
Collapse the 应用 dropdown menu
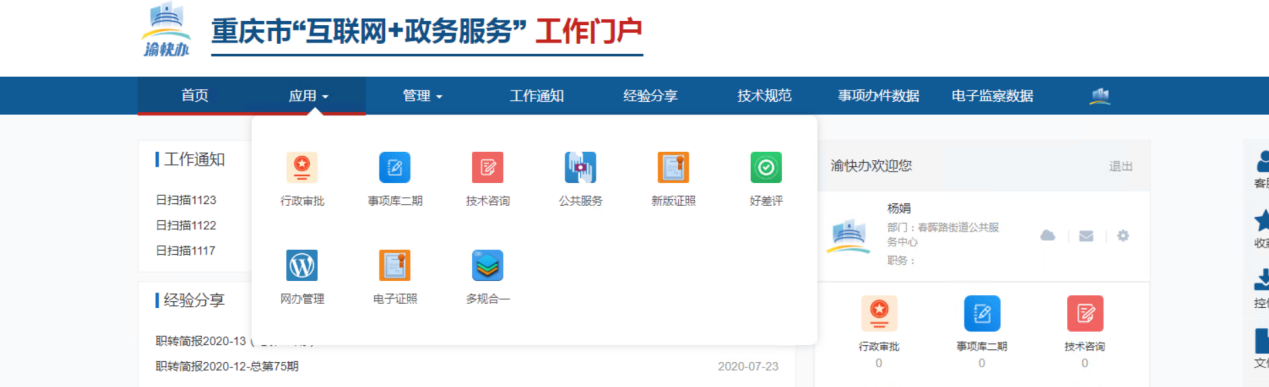(x=309, y=96)
